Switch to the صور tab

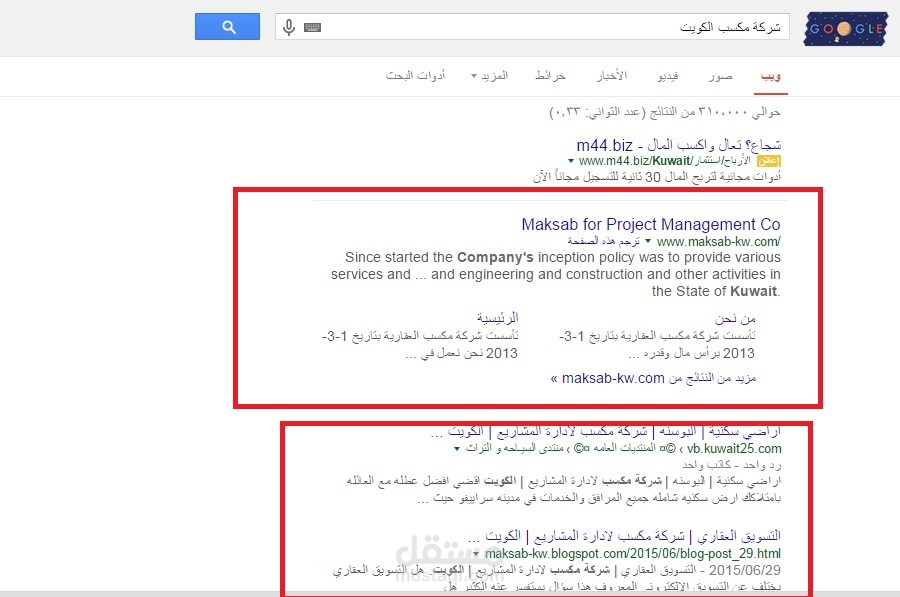[x=720, y=76]
